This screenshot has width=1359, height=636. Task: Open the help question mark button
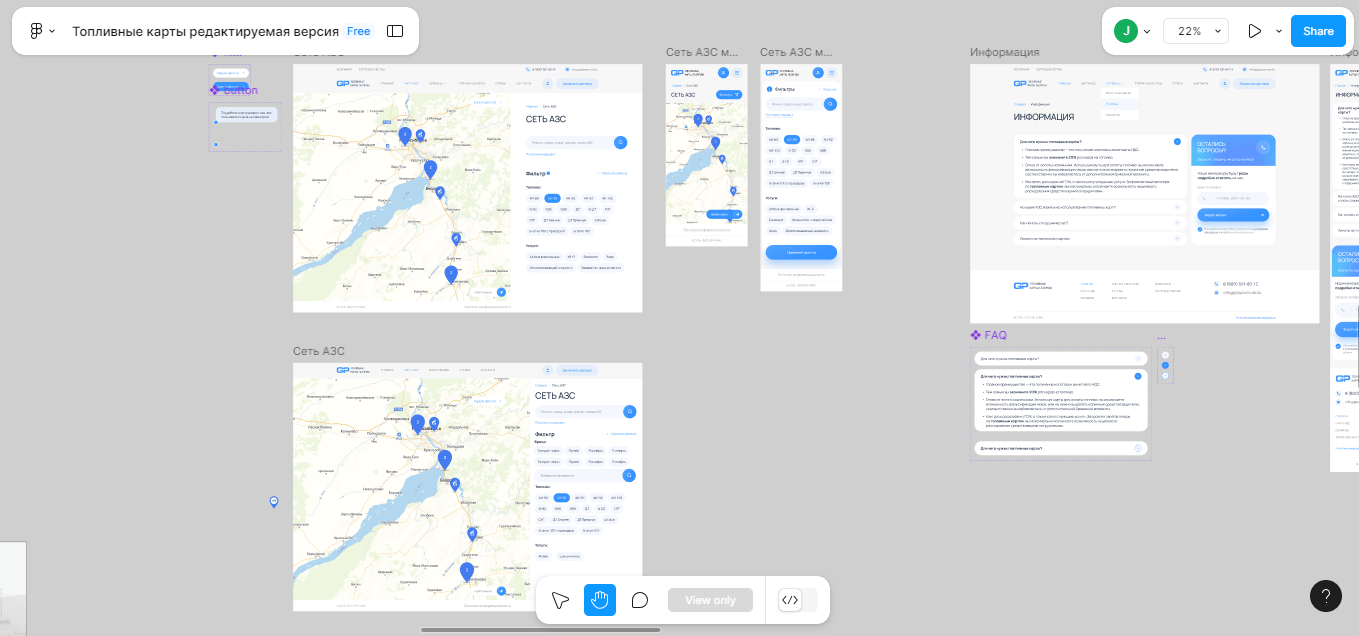[1326, 596]
